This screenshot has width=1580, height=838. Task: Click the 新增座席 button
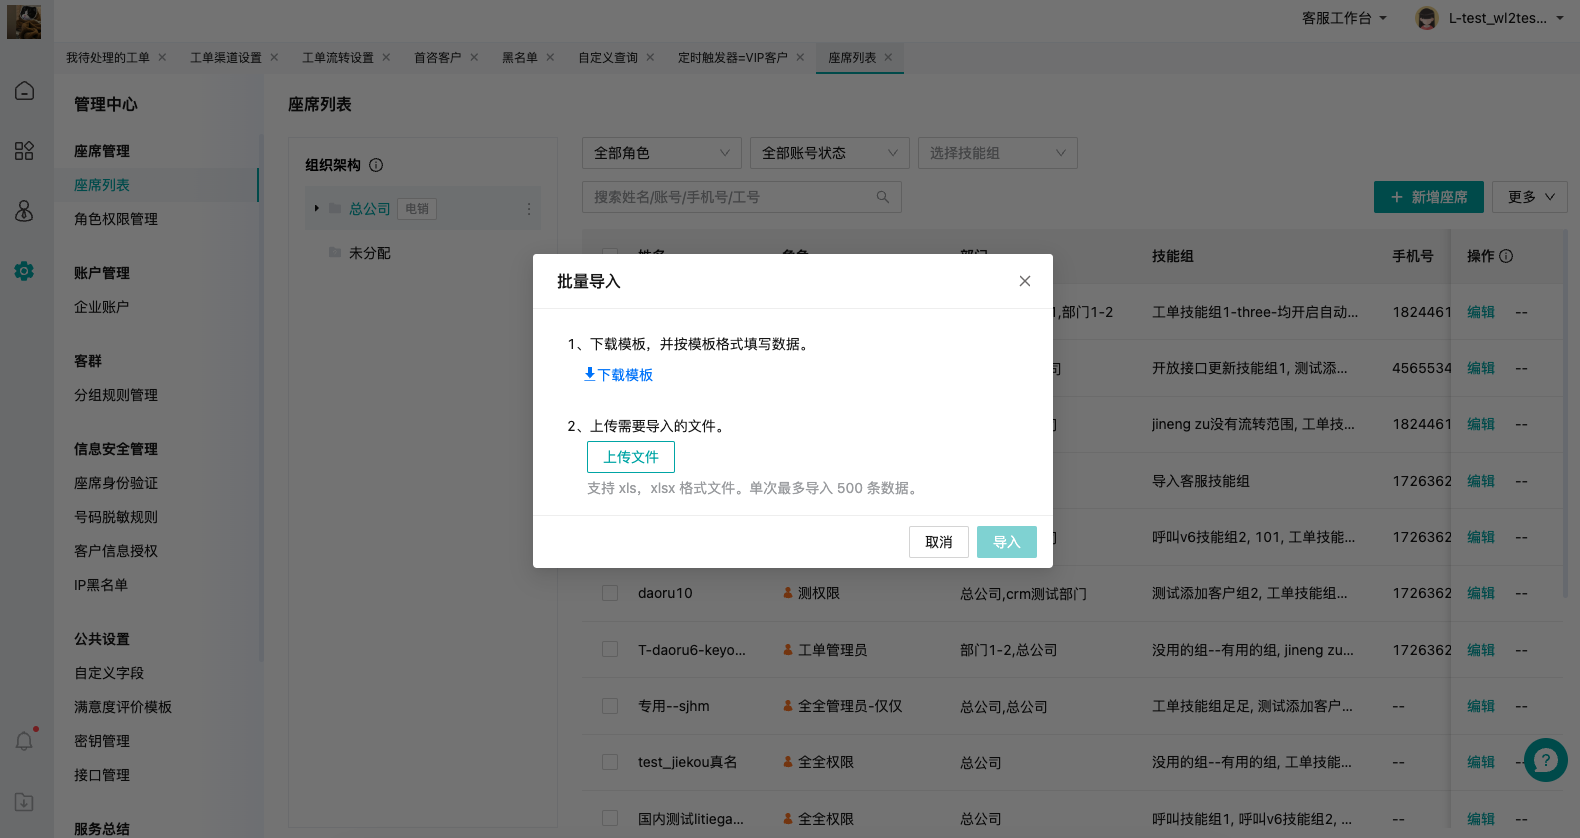1429,197
